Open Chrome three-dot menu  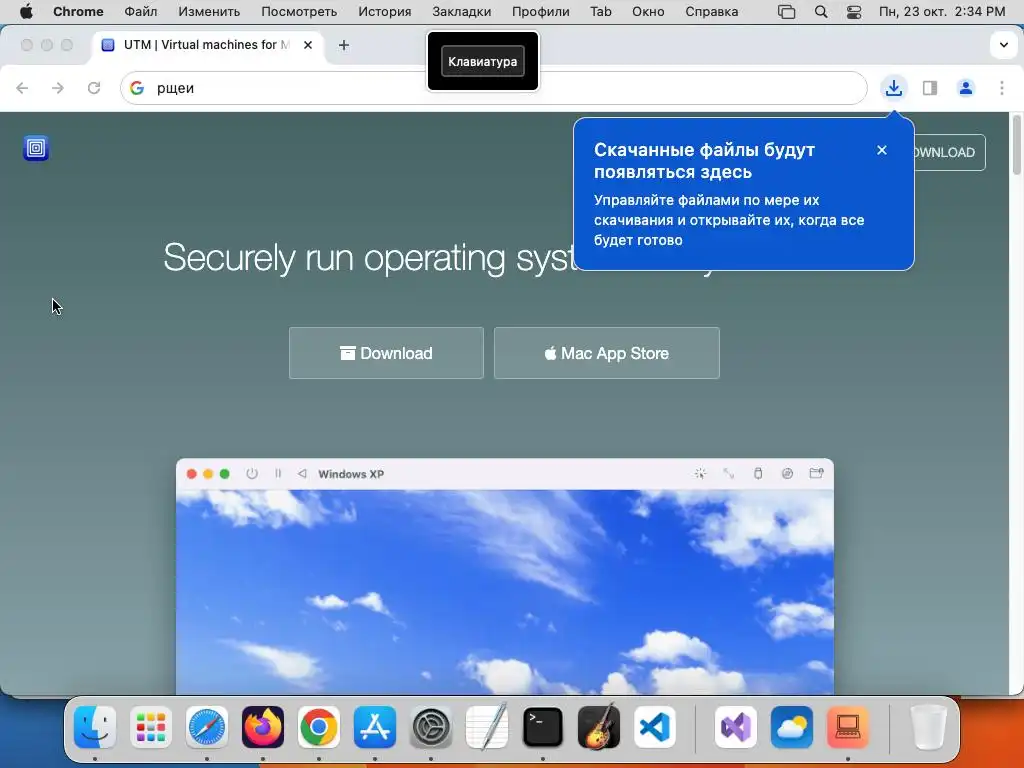click(1002, 88)
